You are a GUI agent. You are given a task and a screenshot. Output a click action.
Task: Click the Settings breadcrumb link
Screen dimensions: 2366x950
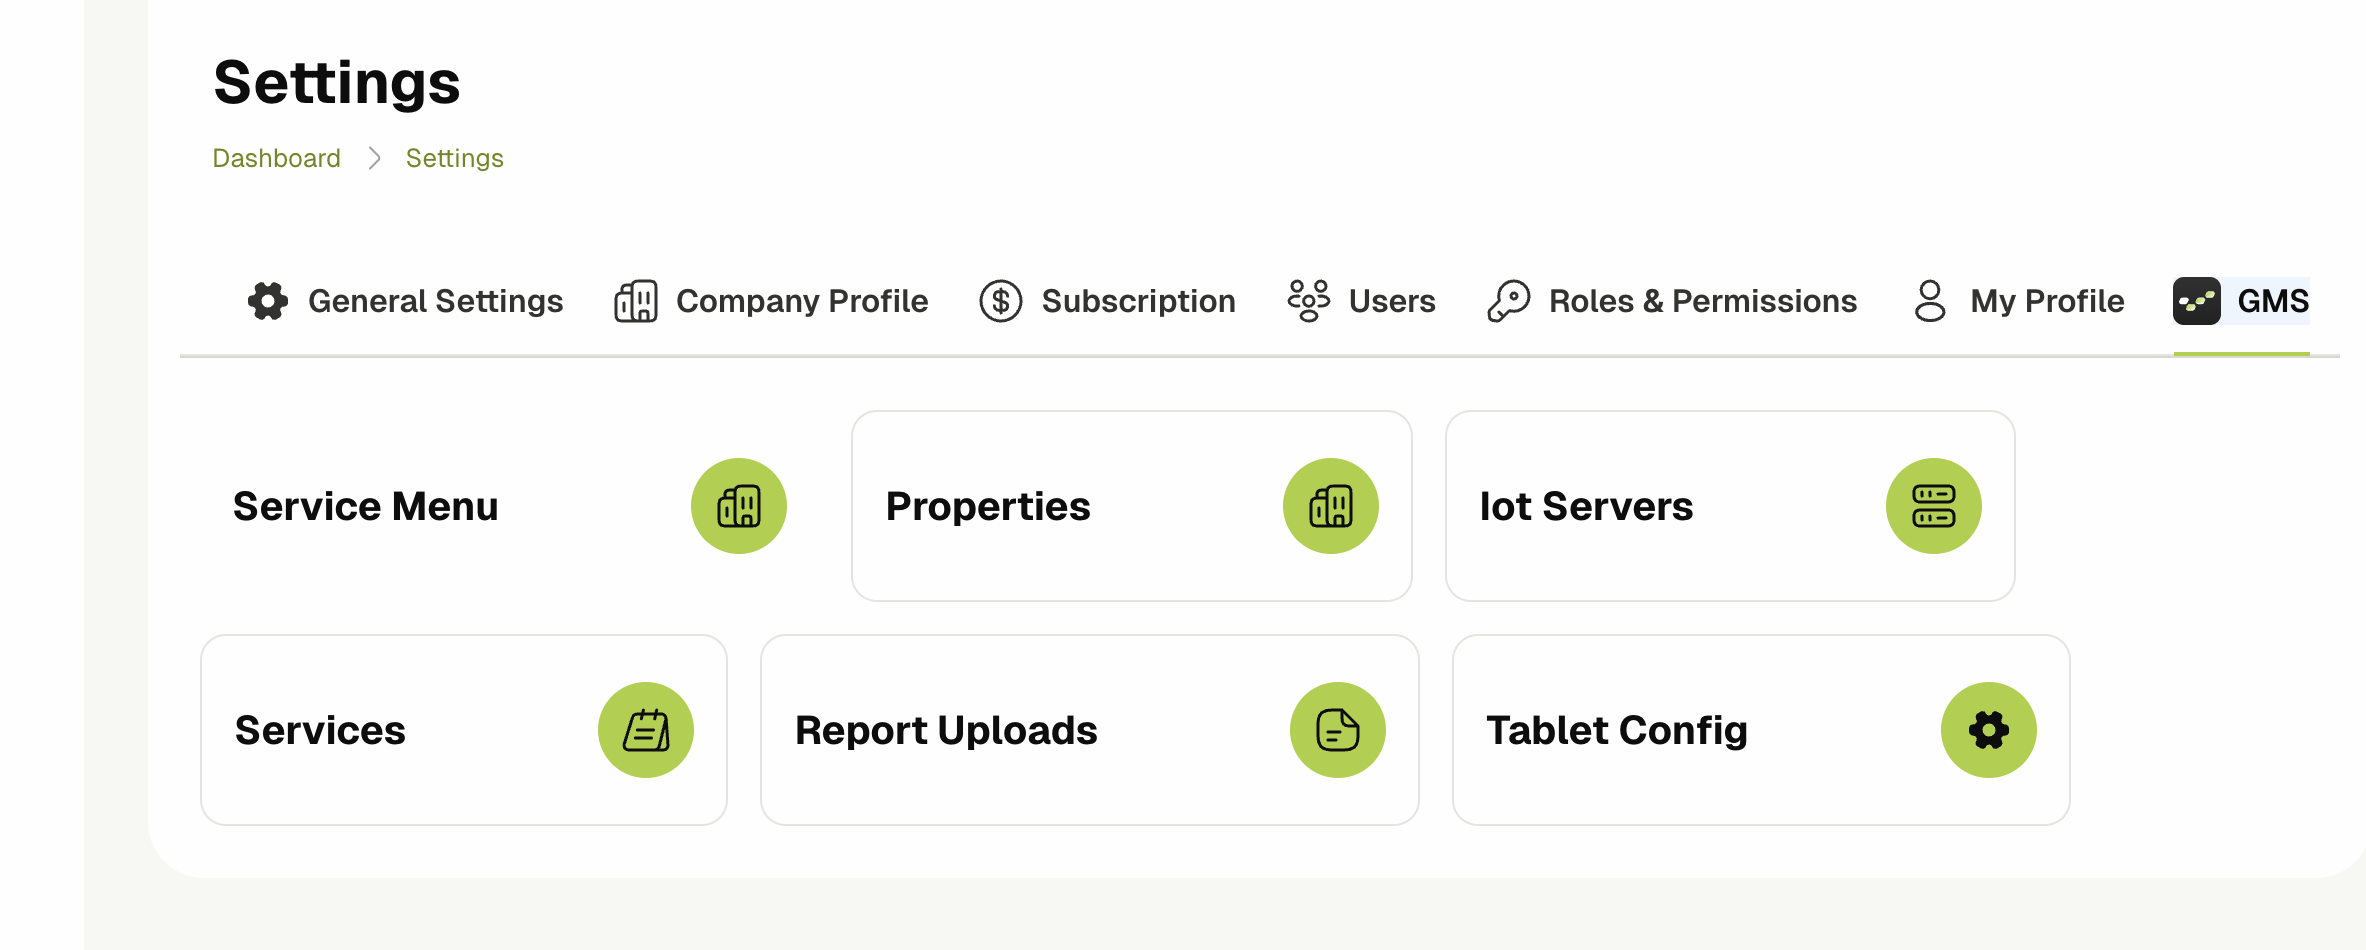pos(454,158)
